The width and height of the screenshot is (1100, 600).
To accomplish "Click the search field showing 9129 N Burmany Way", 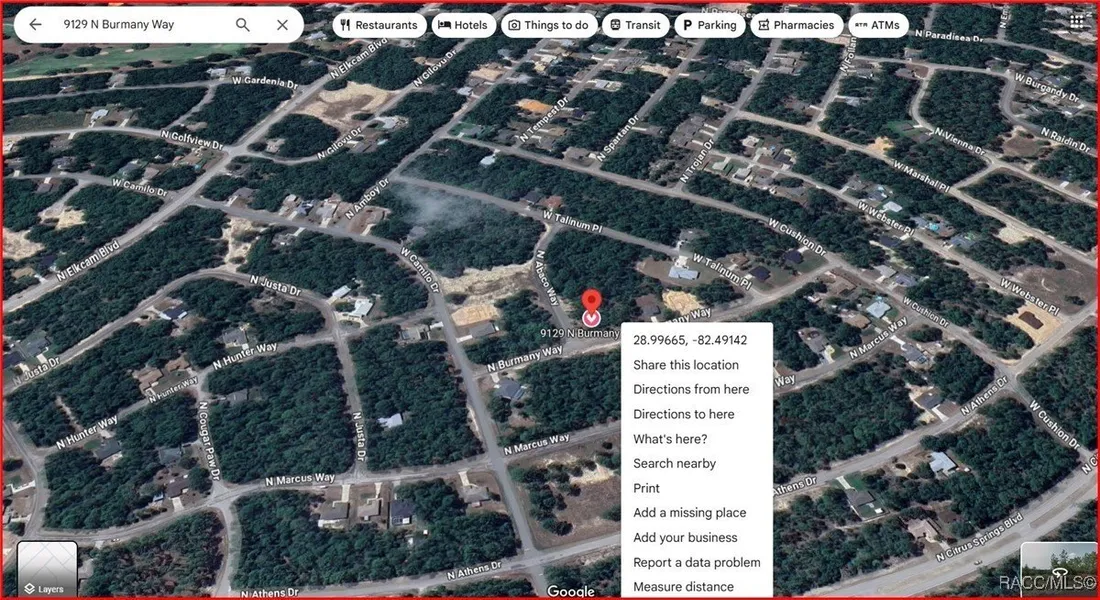I will pos(140,25).
